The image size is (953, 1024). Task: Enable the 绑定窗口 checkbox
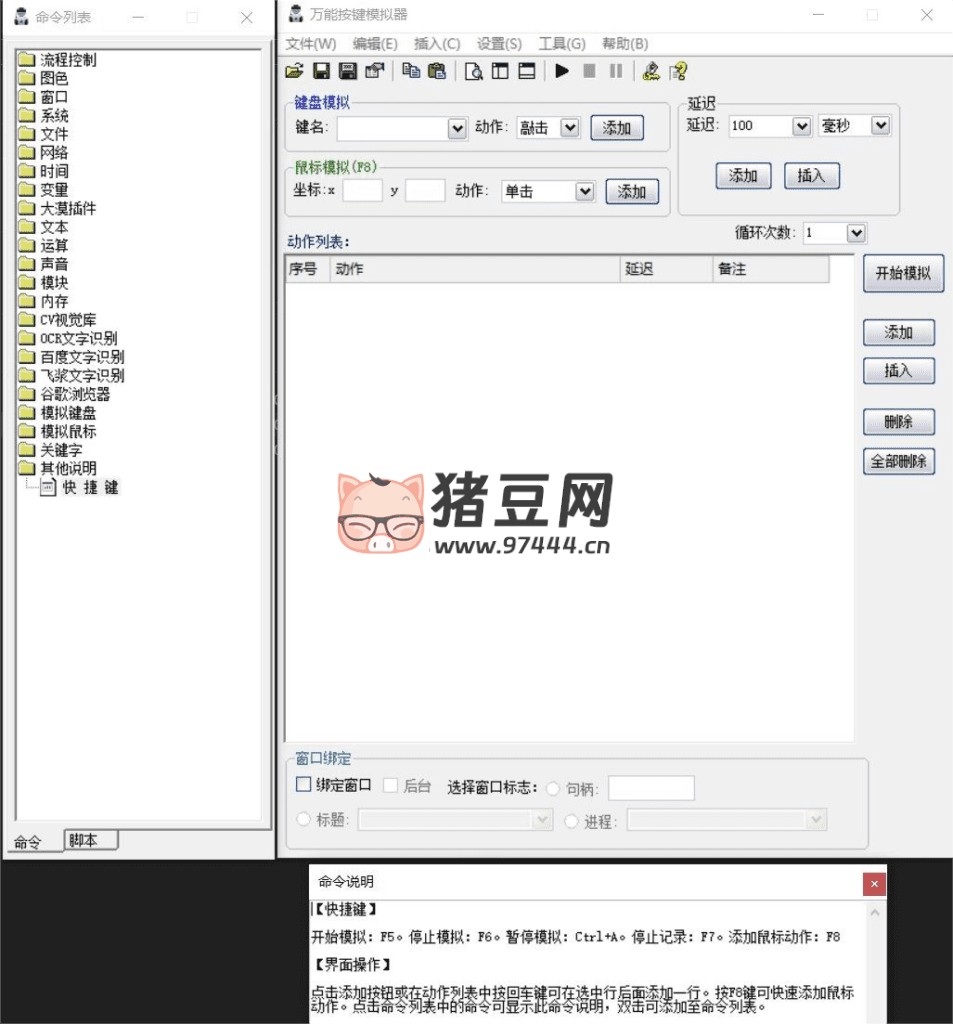(304, 785)
